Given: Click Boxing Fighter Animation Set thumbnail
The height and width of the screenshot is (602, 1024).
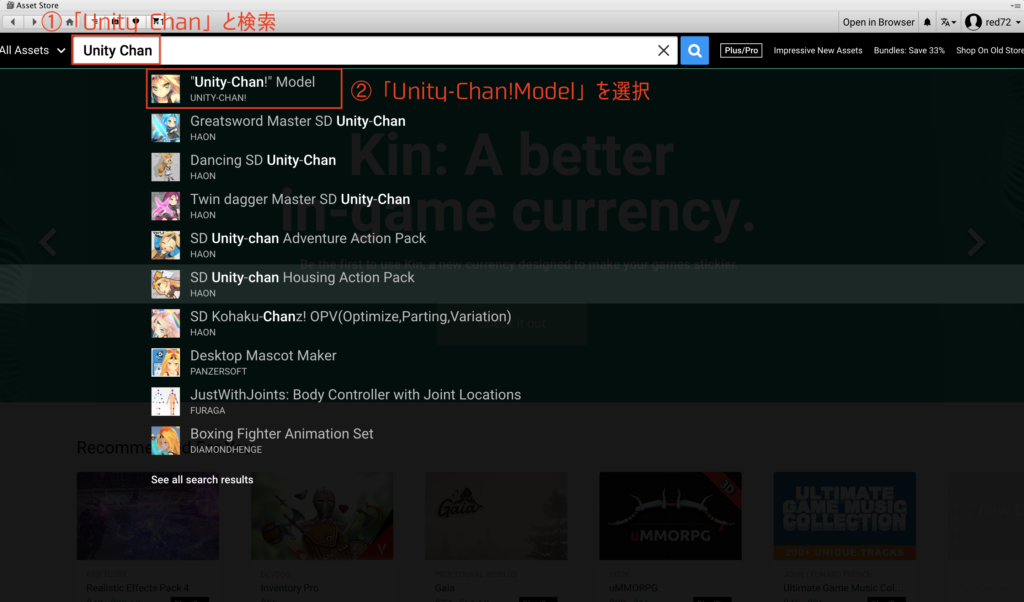Looking at the screenshot, I should coord(166,441).
